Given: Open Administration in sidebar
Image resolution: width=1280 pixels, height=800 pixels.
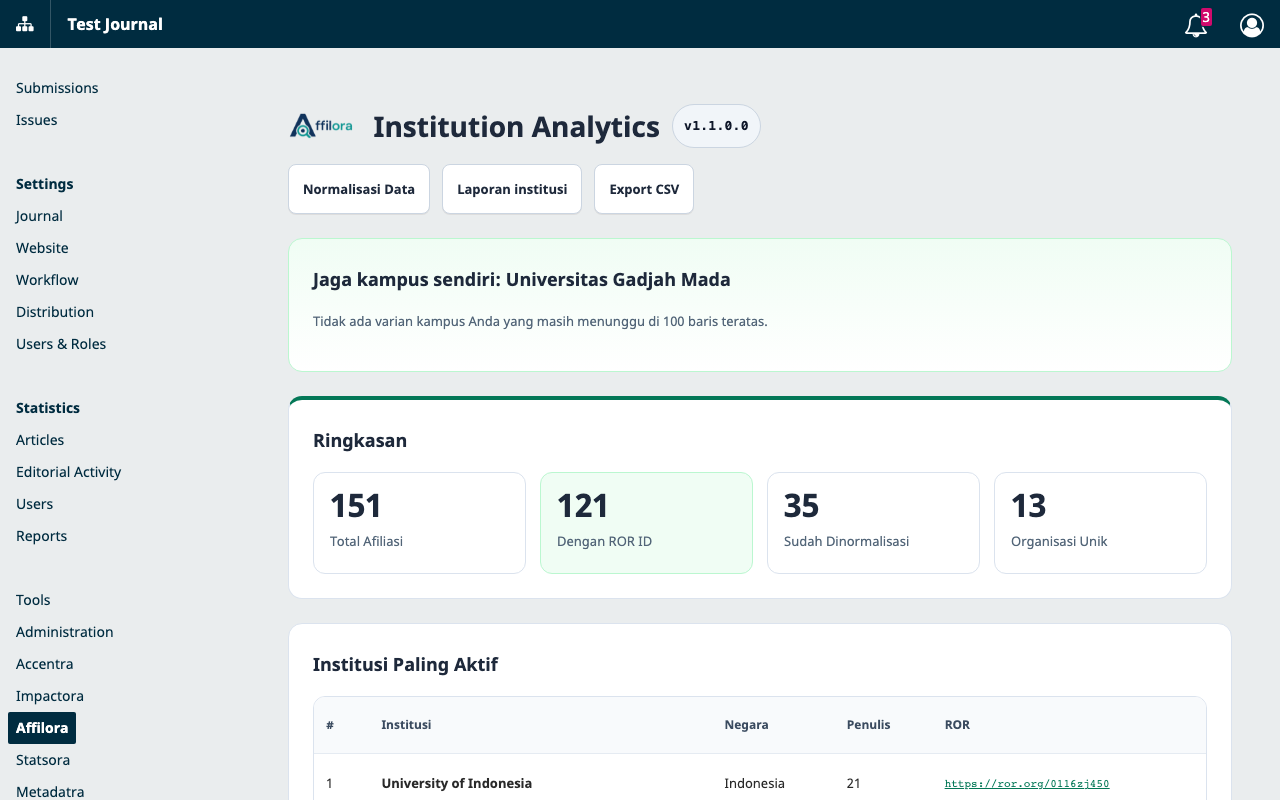Looking at the screenshot, I should pyautogui.click(x=65, y=632).
